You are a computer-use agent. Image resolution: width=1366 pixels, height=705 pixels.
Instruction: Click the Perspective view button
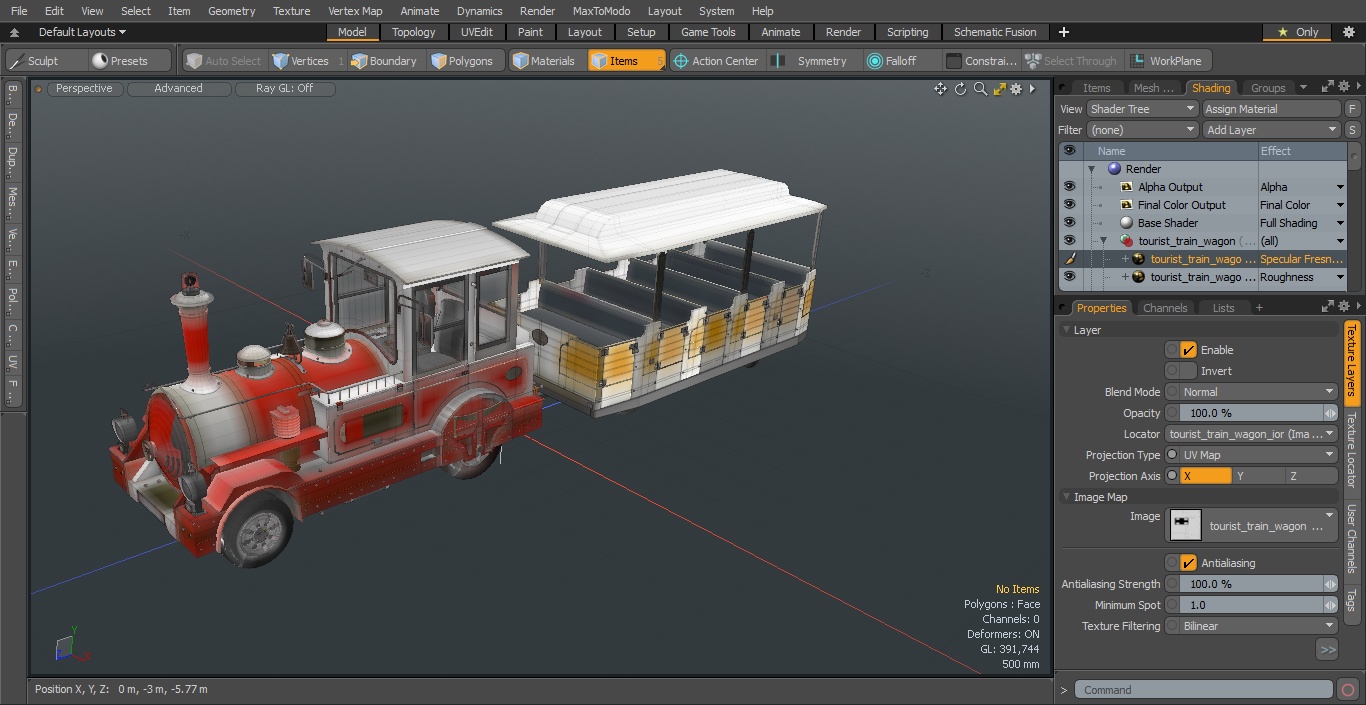(x=84, y=88)
